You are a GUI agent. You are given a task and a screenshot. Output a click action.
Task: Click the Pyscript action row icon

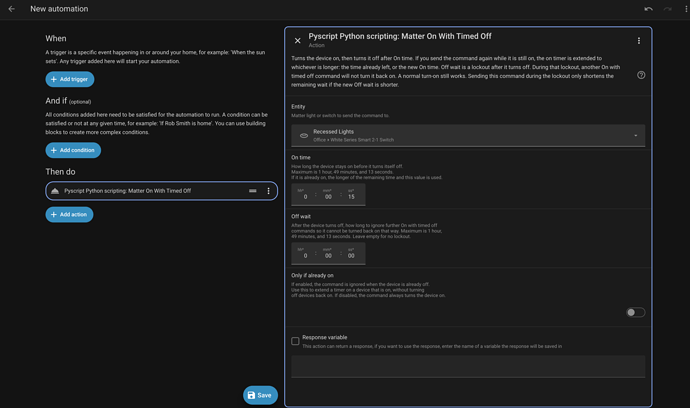coord(55,191)
